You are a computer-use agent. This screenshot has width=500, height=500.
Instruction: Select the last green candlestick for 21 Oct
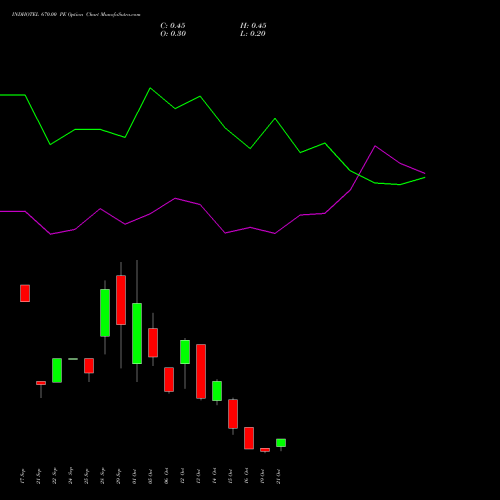[x=281, y=443]
